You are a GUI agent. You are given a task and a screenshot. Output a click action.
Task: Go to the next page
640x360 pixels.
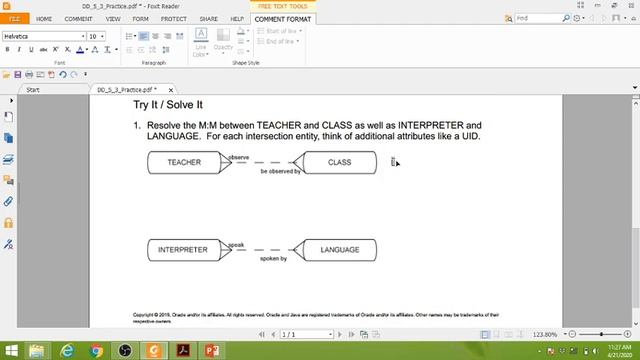tap(340, 334)
